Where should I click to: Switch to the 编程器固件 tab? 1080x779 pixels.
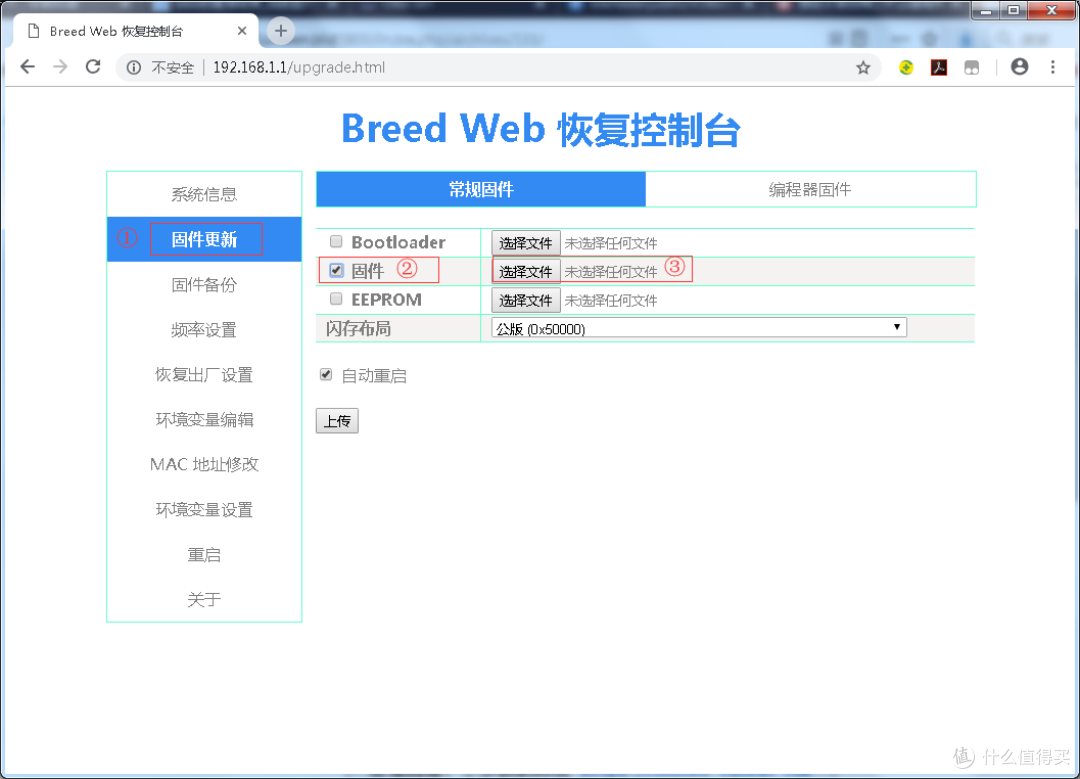(811, 189)
